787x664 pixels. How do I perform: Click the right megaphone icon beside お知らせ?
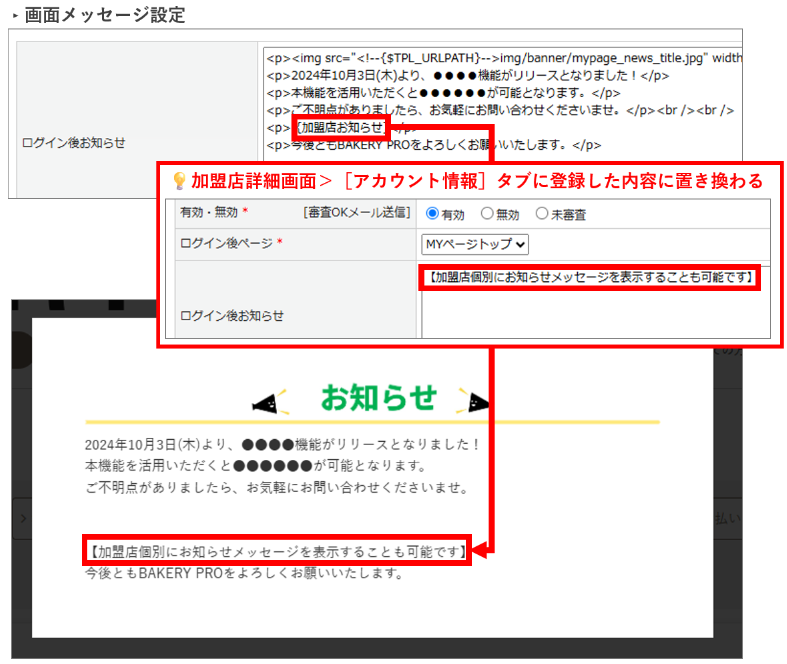[x=473, y=401]
